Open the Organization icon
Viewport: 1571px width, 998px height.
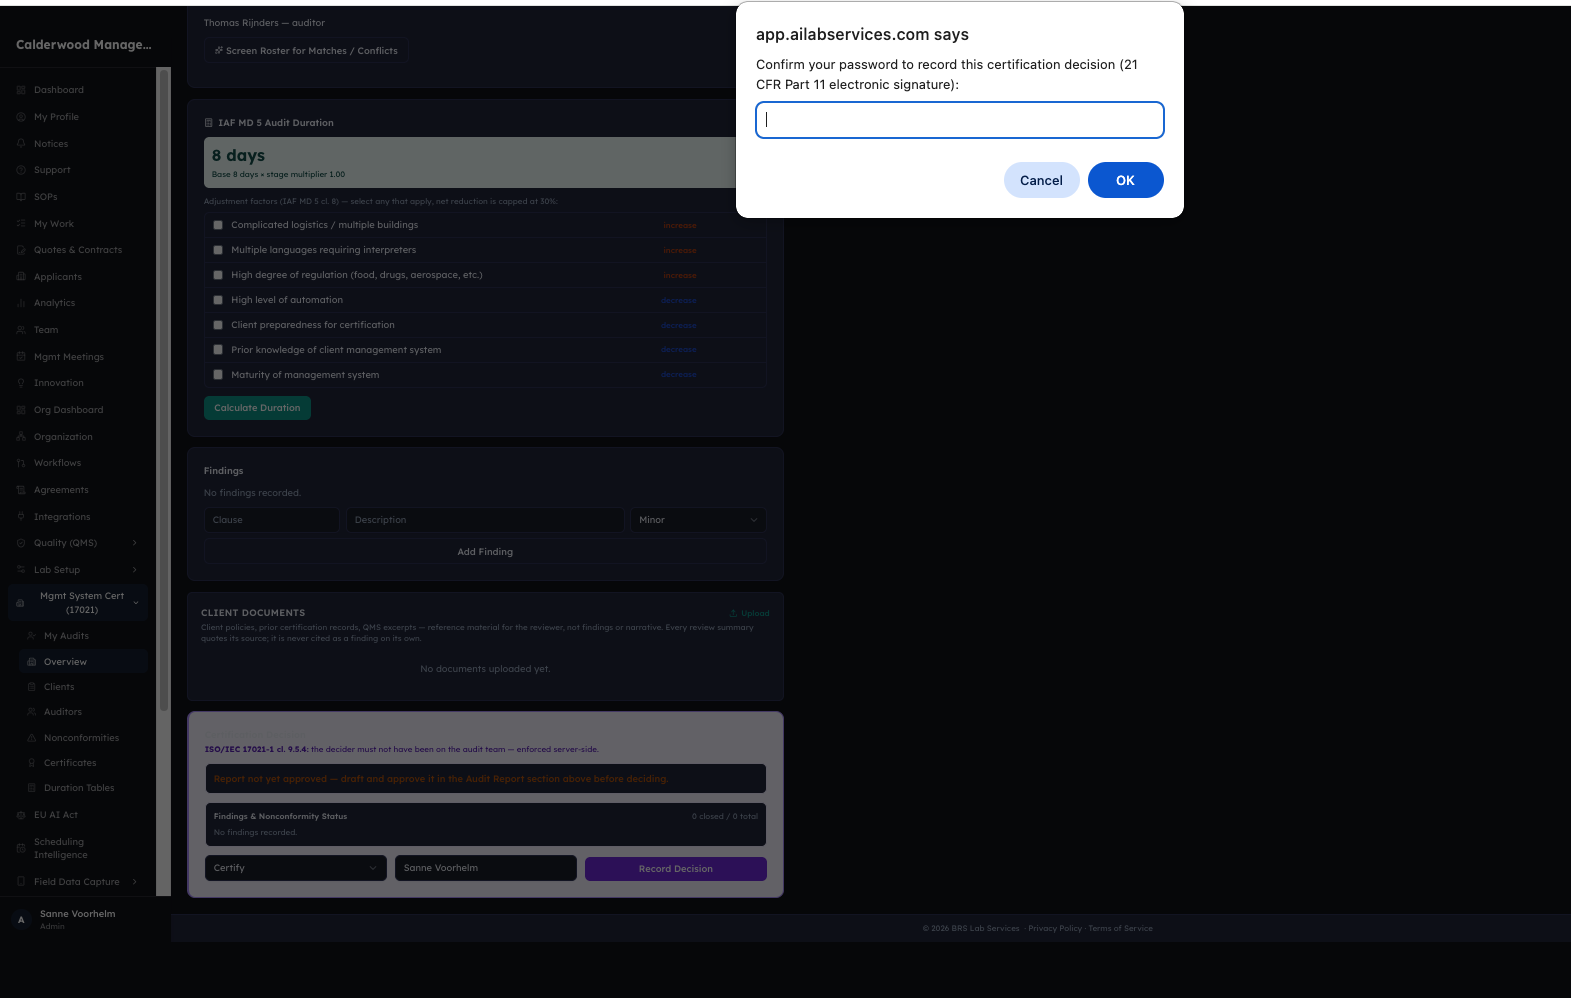(21, 437)
